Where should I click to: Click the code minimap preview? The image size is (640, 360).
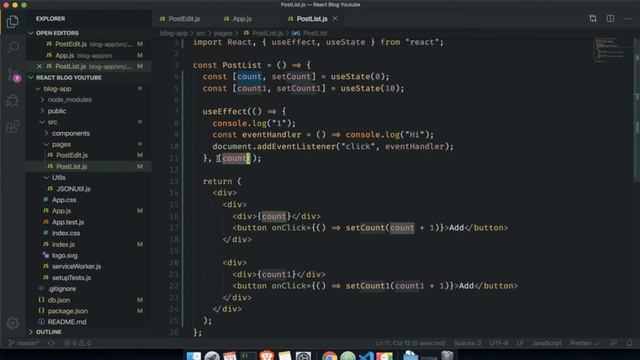[609, 50]
